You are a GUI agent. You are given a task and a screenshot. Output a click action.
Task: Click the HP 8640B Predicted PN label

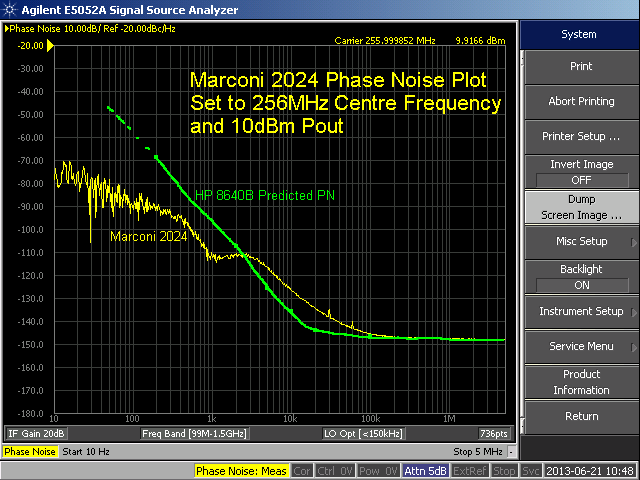coord(265,196)
